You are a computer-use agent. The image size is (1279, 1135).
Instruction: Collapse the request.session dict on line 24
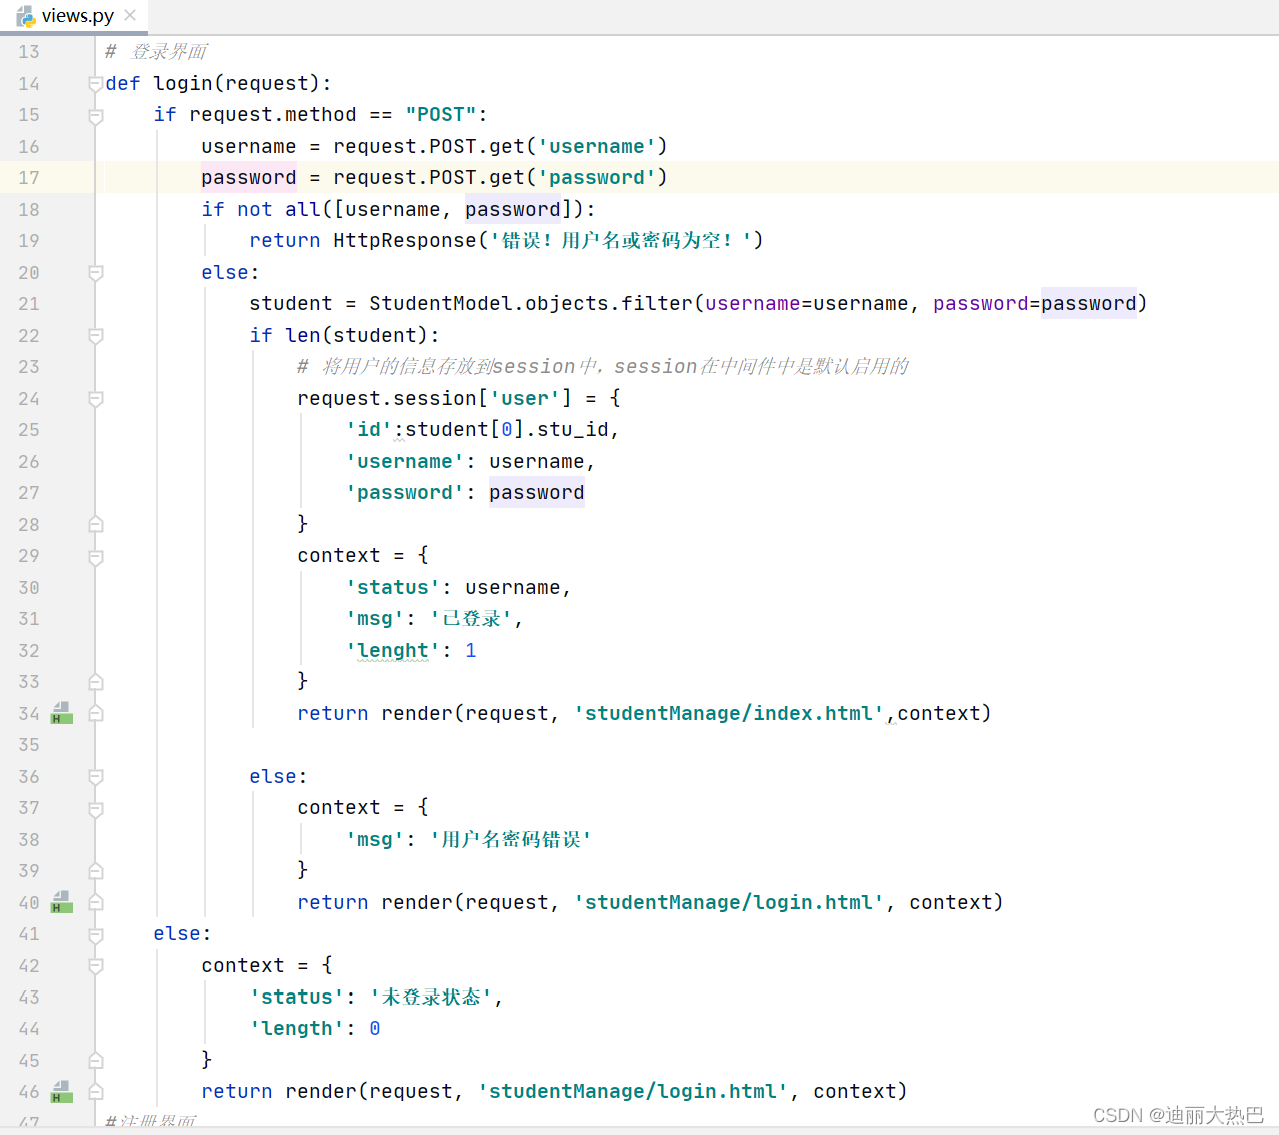[96, 398]
